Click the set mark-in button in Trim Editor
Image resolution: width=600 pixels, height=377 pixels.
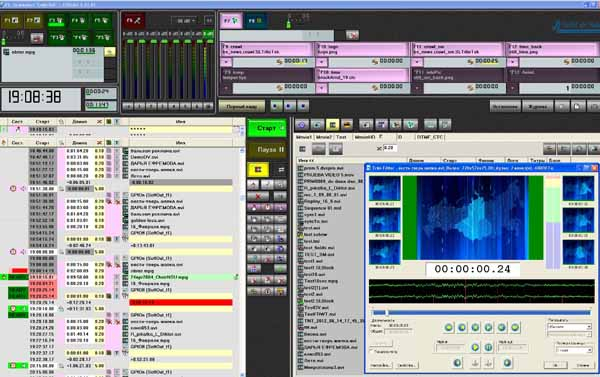(x=475, y=363)
